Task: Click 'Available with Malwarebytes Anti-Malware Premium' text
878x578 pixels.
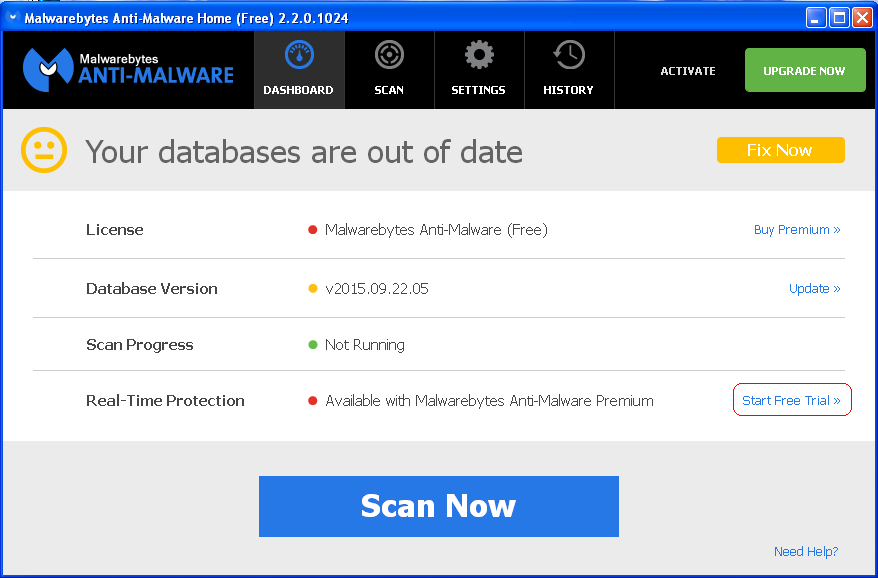Action: pos(489,400)
